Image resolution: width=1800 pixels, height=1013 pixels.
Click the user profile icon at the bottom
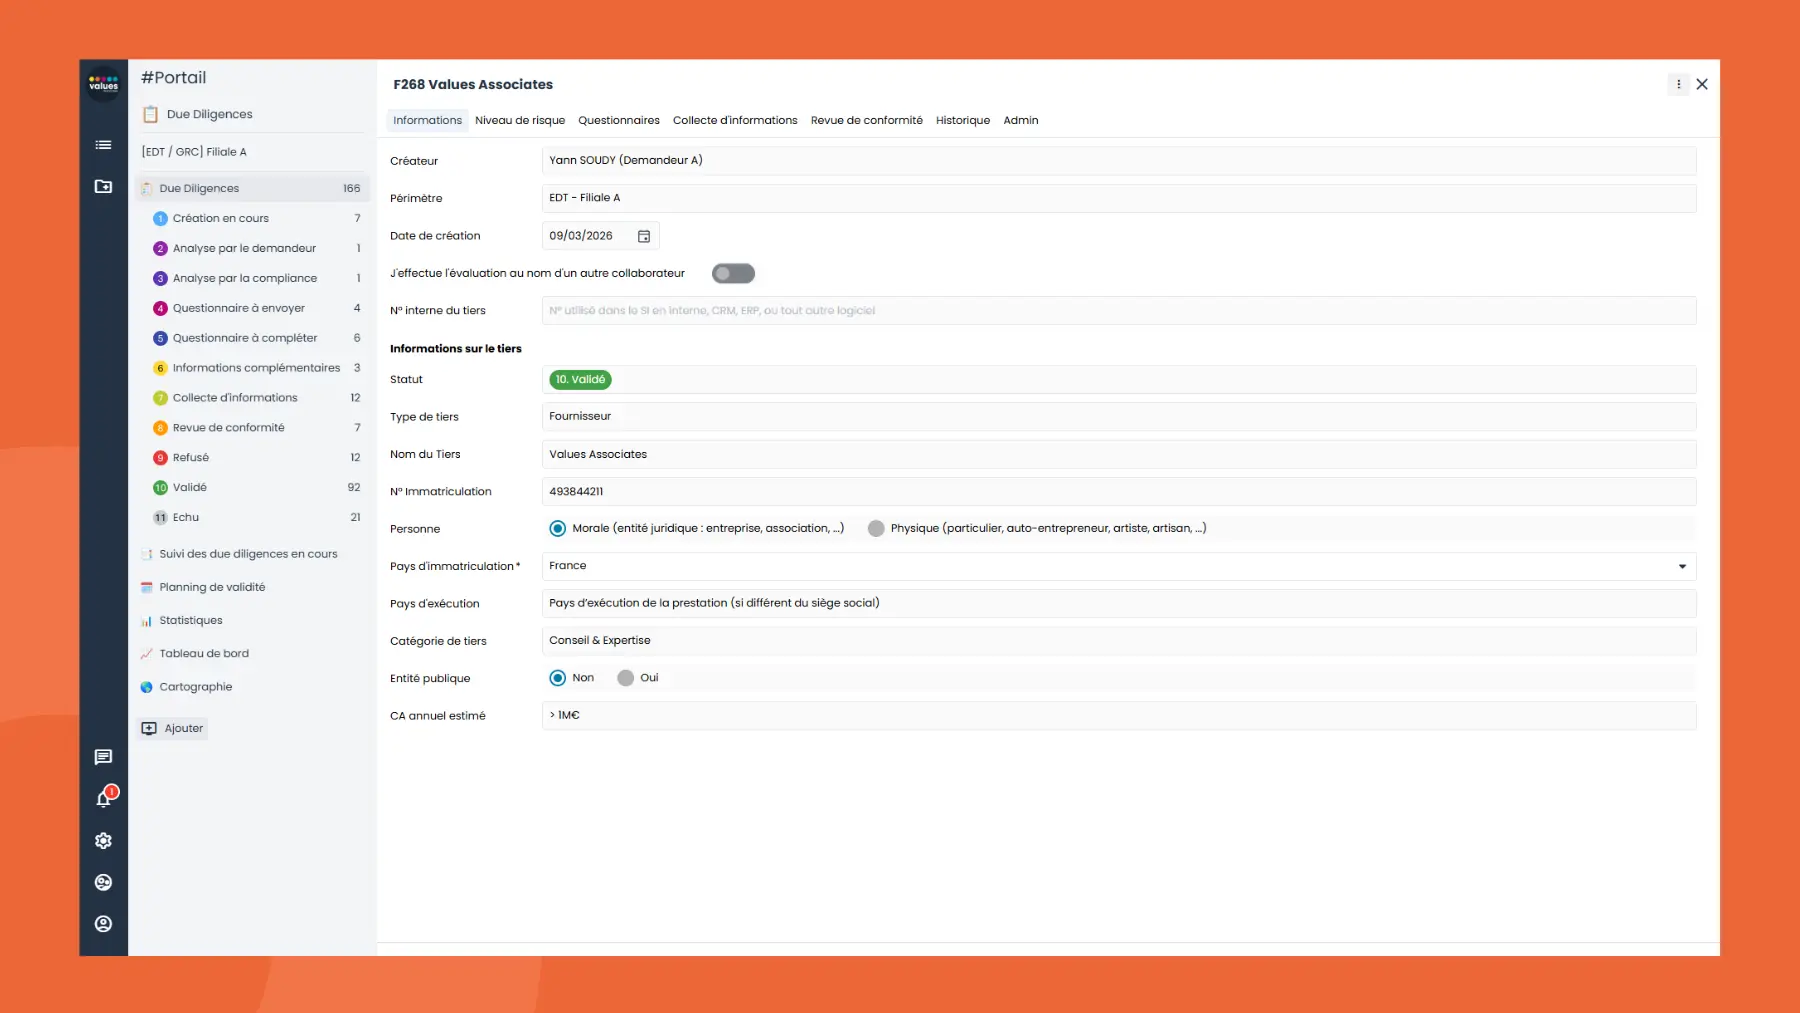pyautogui.click(x=103, y=924)
